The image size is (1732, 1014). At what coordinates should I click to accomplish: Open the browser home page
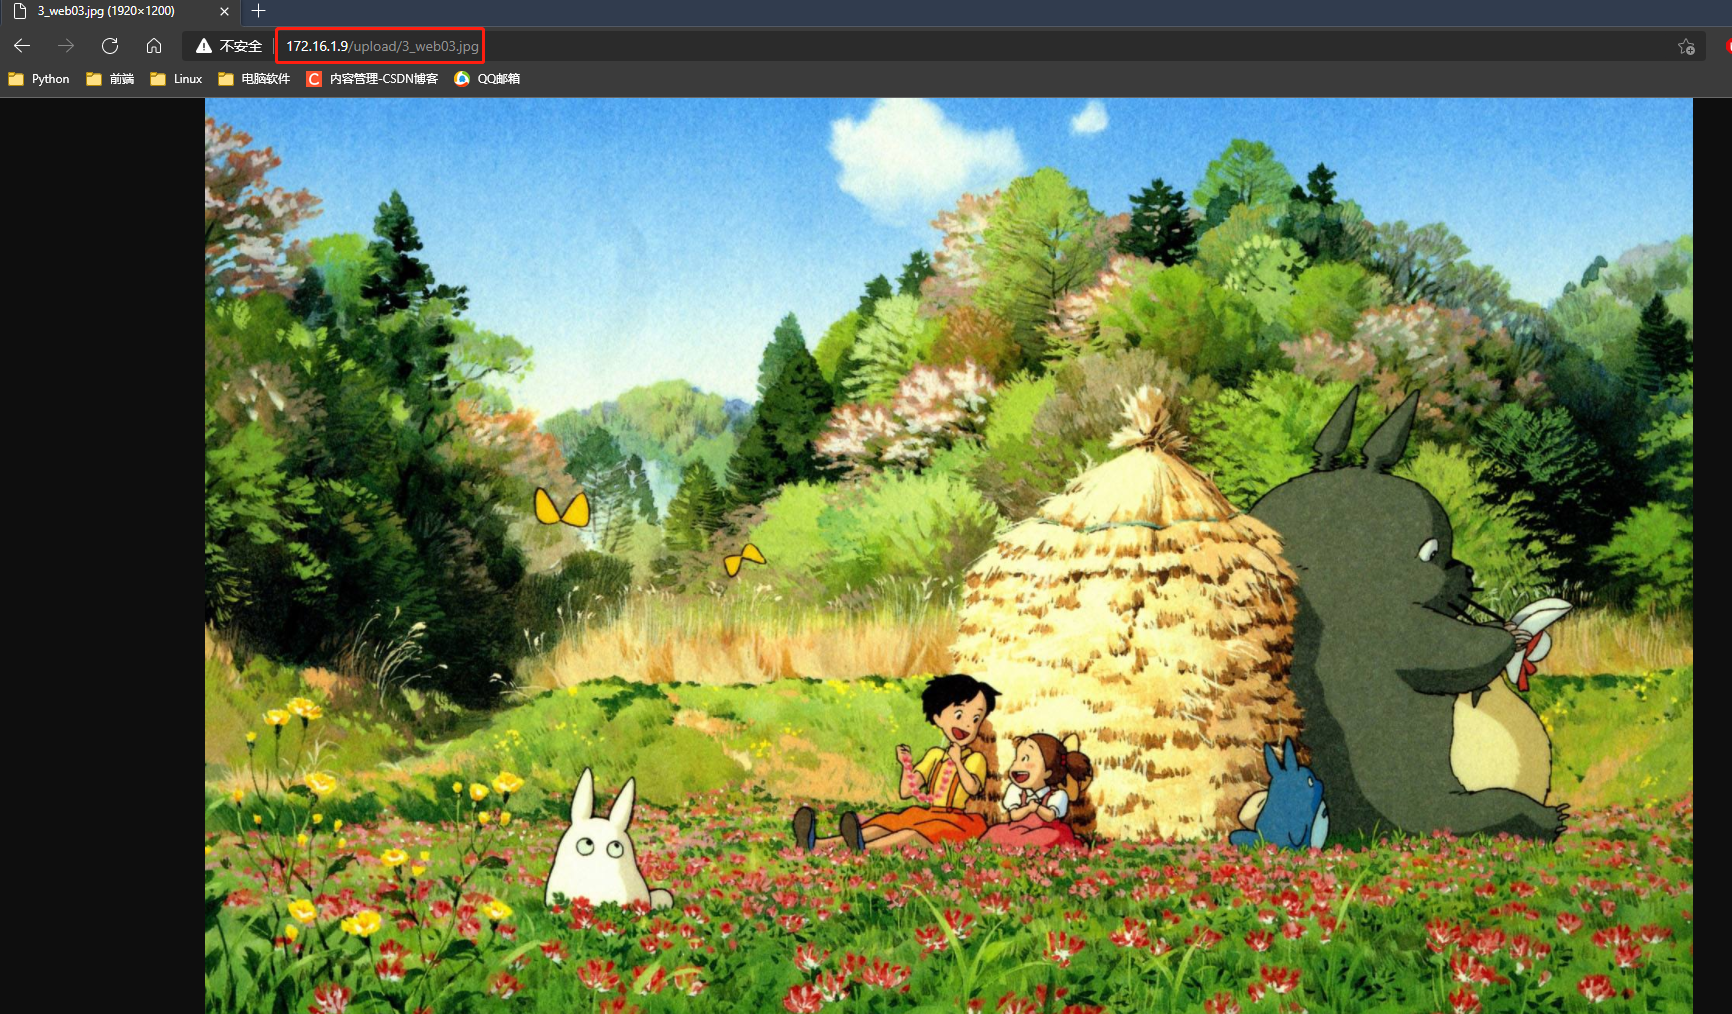pyautogui.click(x=154, y=46)
